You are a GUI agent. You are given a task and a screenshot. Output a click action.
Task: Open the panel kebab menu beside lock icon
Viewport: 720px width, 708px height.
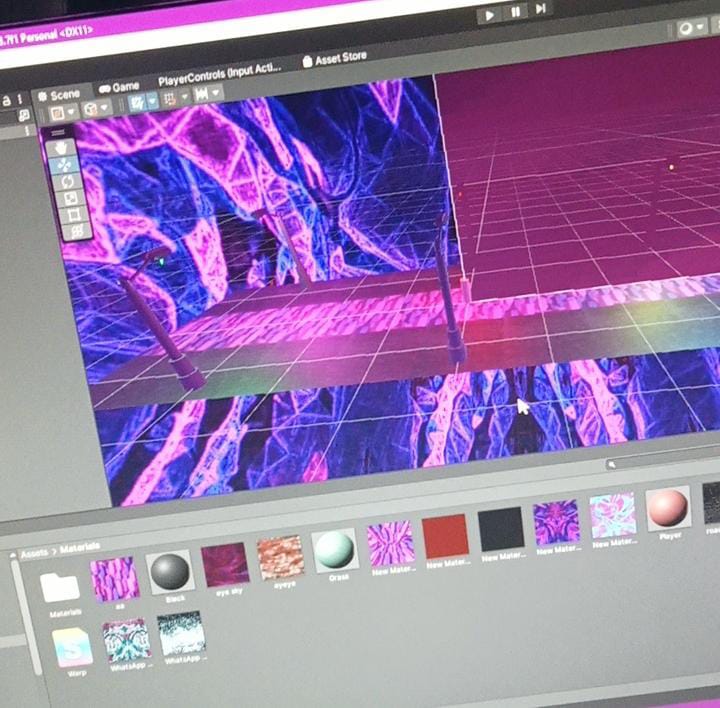coord(20,99)
